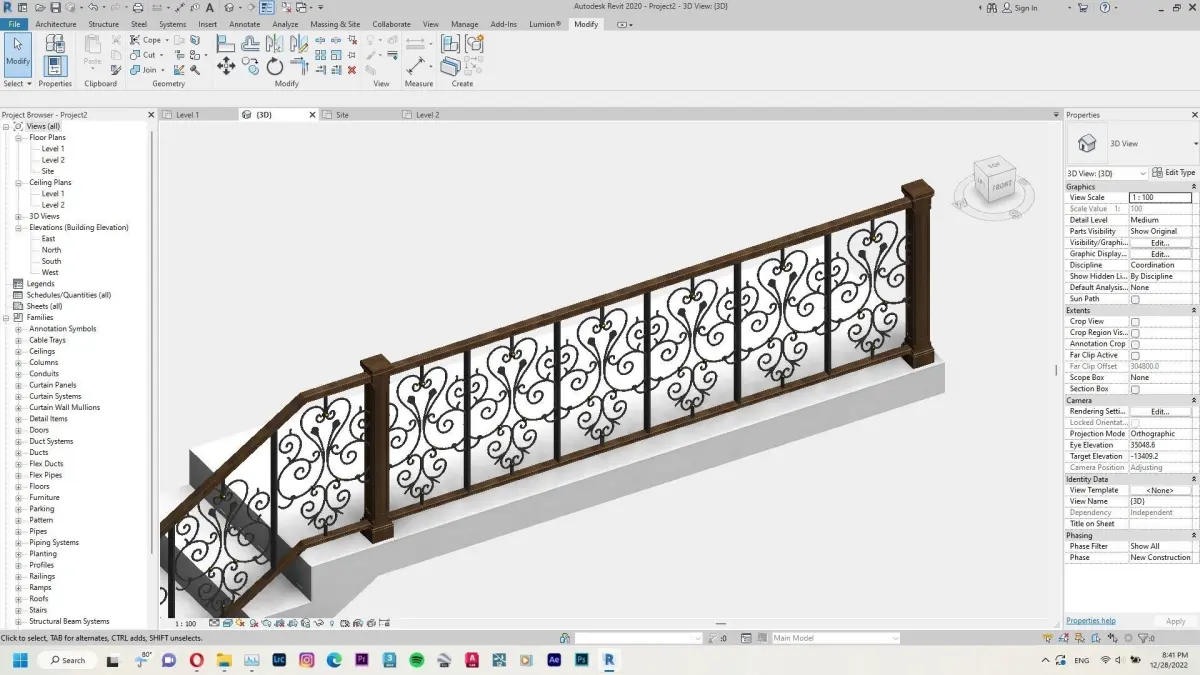Viewport: 1200px width, 675px height.
Task: Open Photoshop from the Windows taskbar
Action: click(581, 660)
